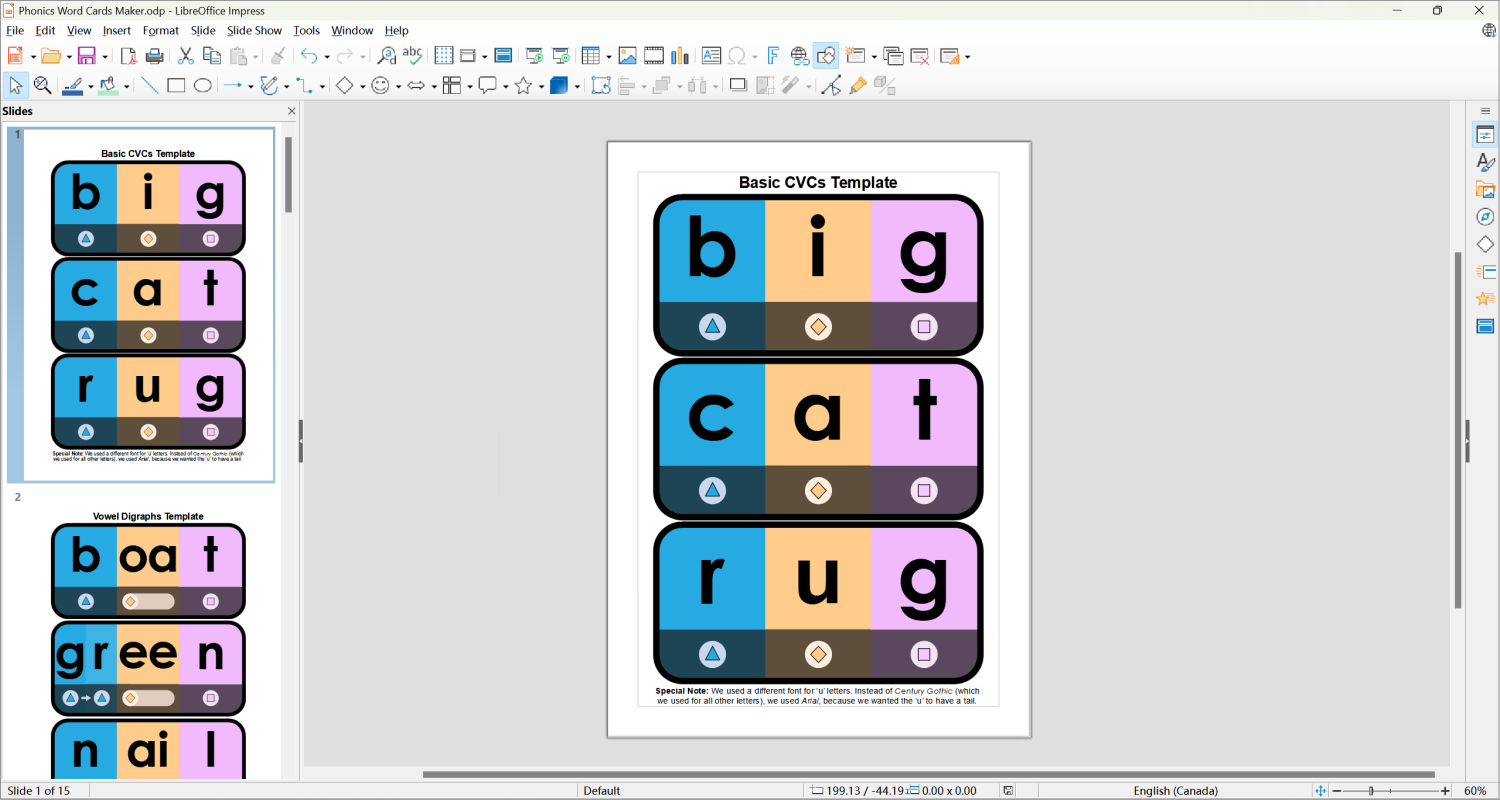
Task: Open the Slide Show menu
Action: tap(254, 31)
